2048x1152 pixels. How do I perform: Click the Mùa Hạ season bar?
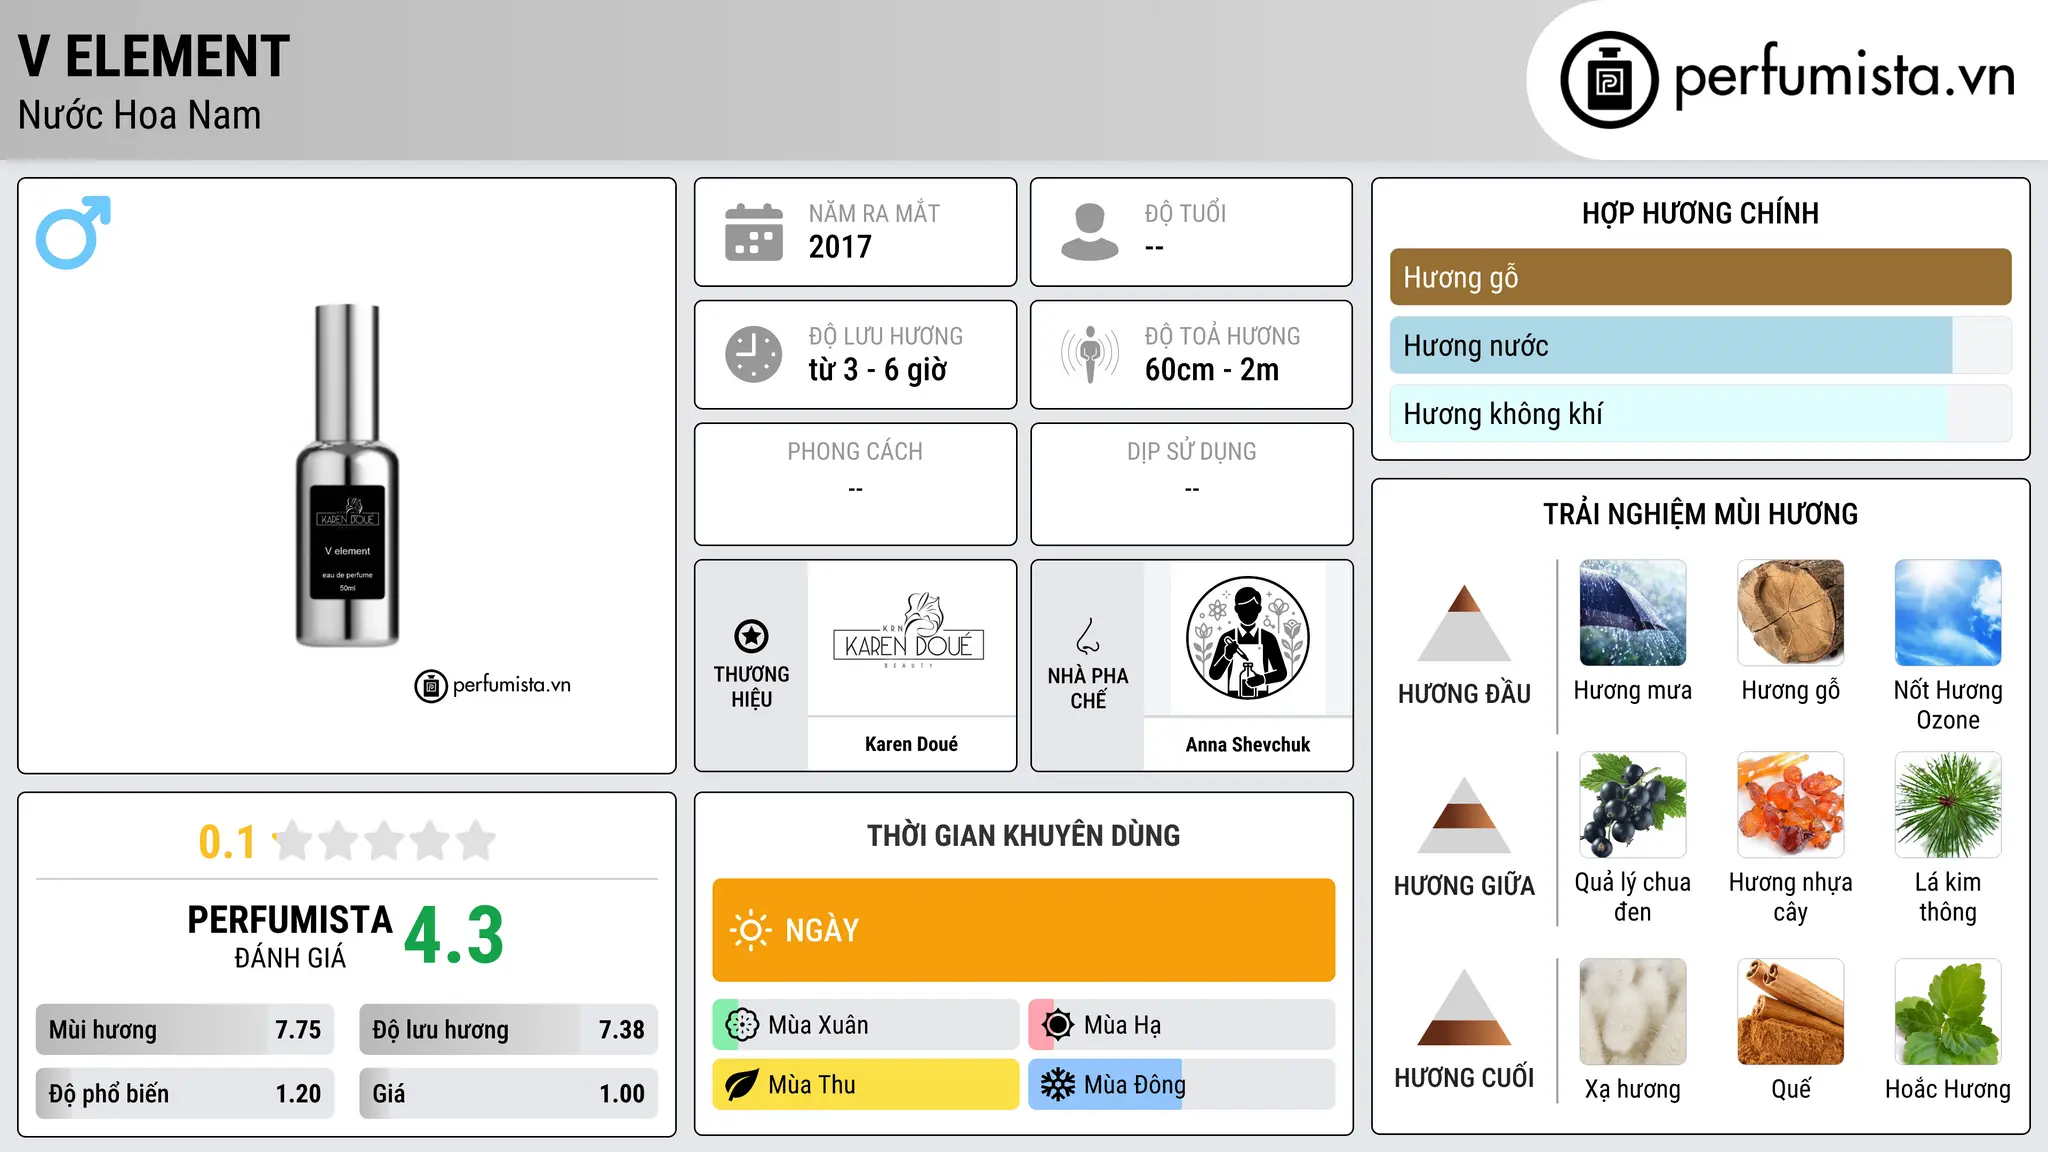point(1181,1025)
